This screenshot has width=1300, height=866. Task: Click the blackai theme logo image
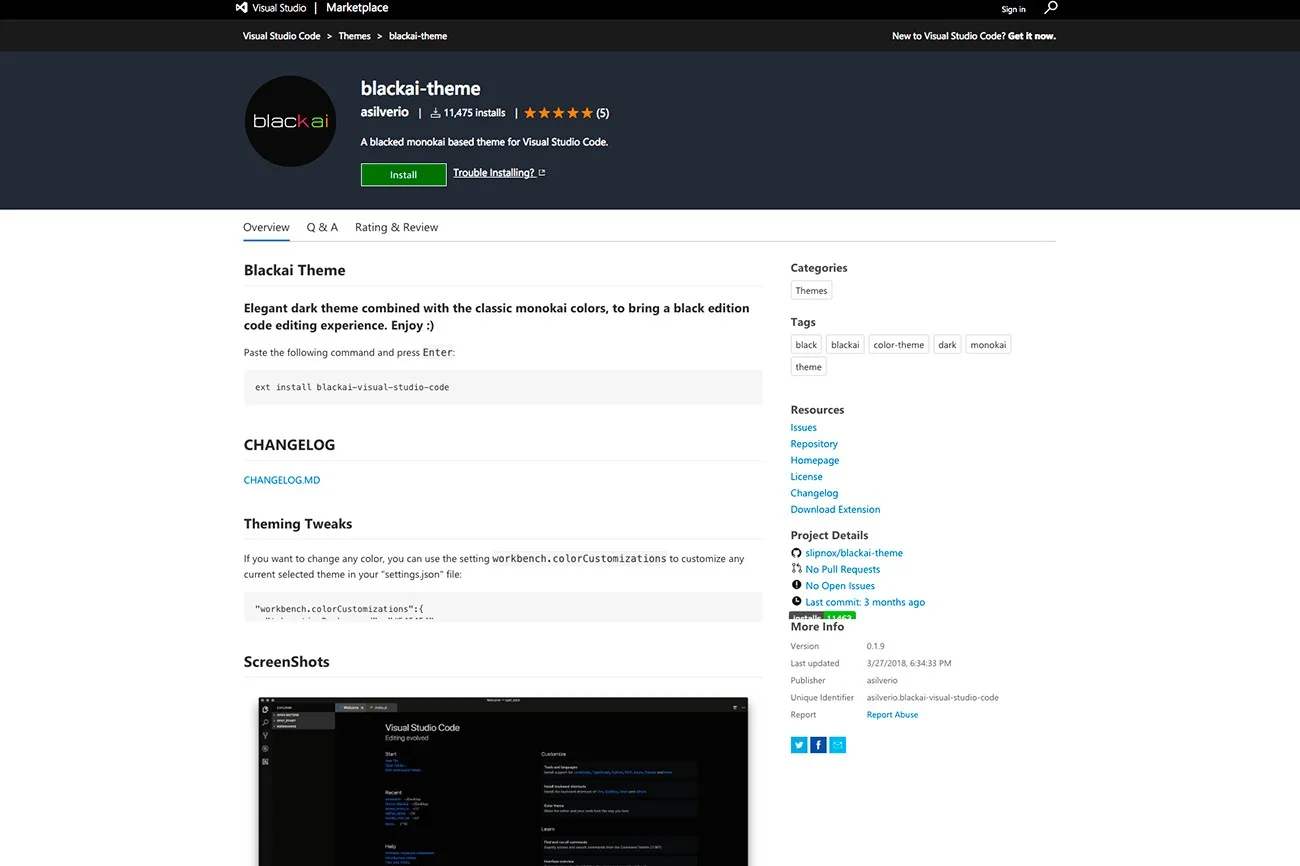[290, 121]
